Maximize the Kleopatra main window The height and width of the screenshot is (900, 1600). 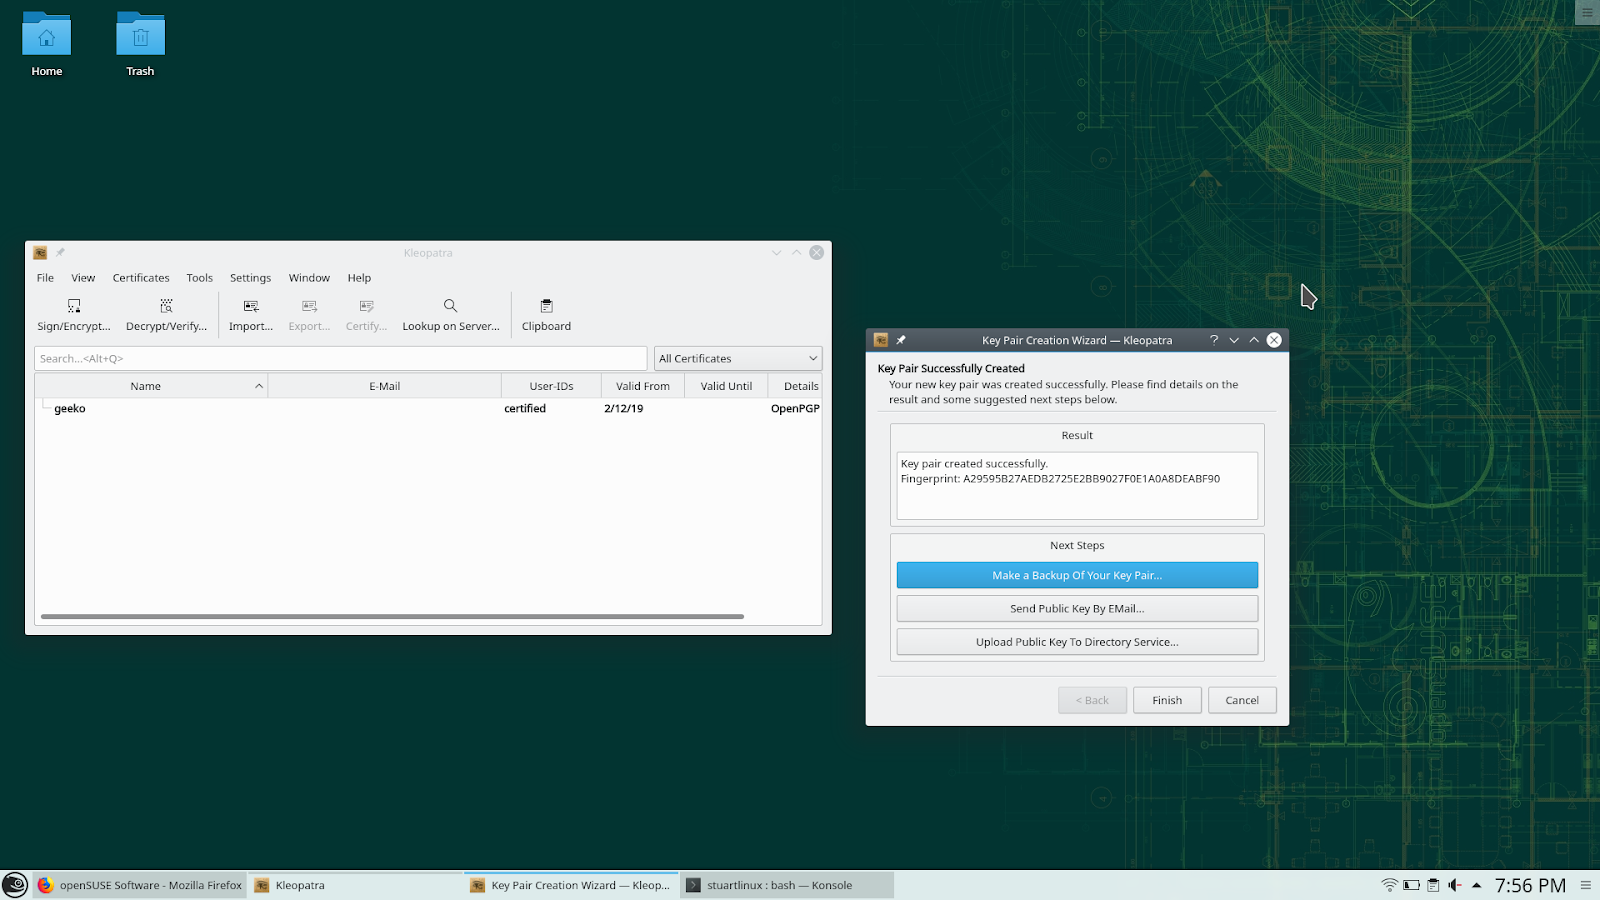pyautogui.click(x=797, y=253)
